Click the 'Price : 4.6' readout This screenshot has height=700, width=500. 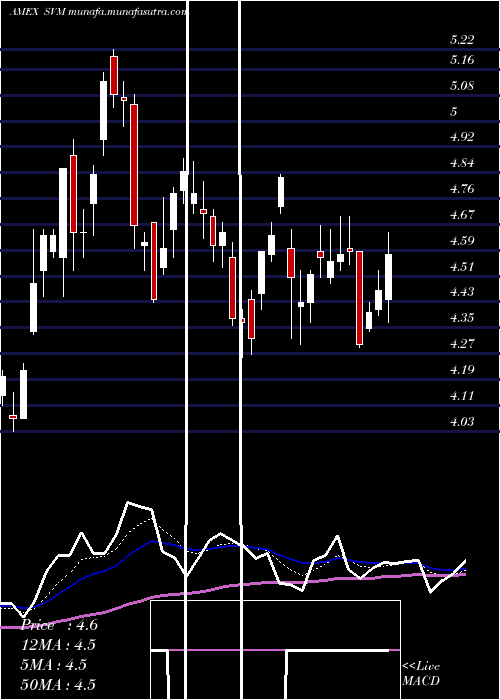click(x=59, y=625)
